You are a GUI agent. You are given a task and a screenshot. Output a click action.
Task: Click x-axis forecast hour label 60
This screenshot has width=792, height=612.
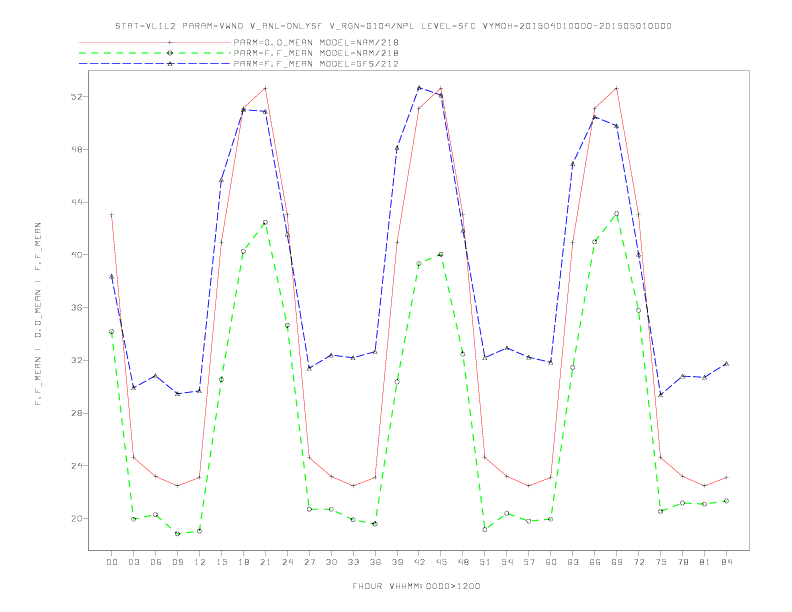pyautogui.click(x=551, y=562)
